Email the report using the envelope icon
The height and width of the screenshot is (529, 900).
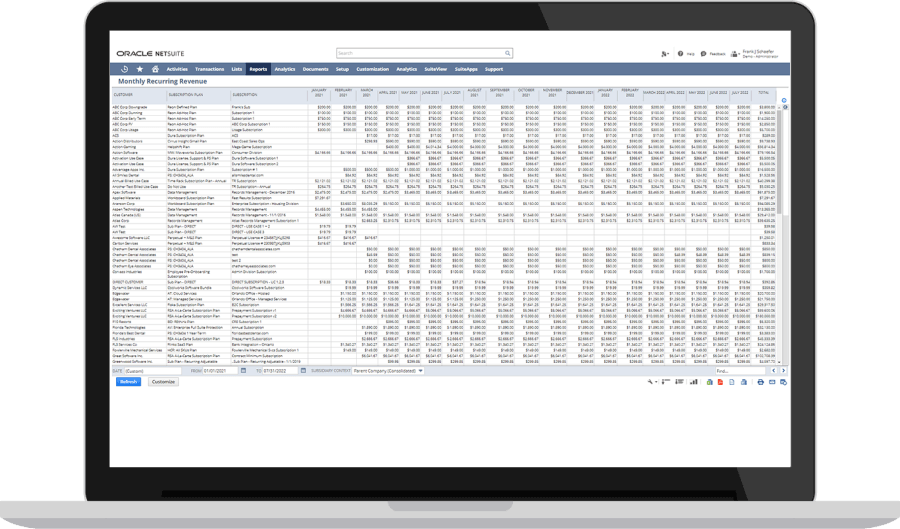pyautogui.click(x=772, y=382)
